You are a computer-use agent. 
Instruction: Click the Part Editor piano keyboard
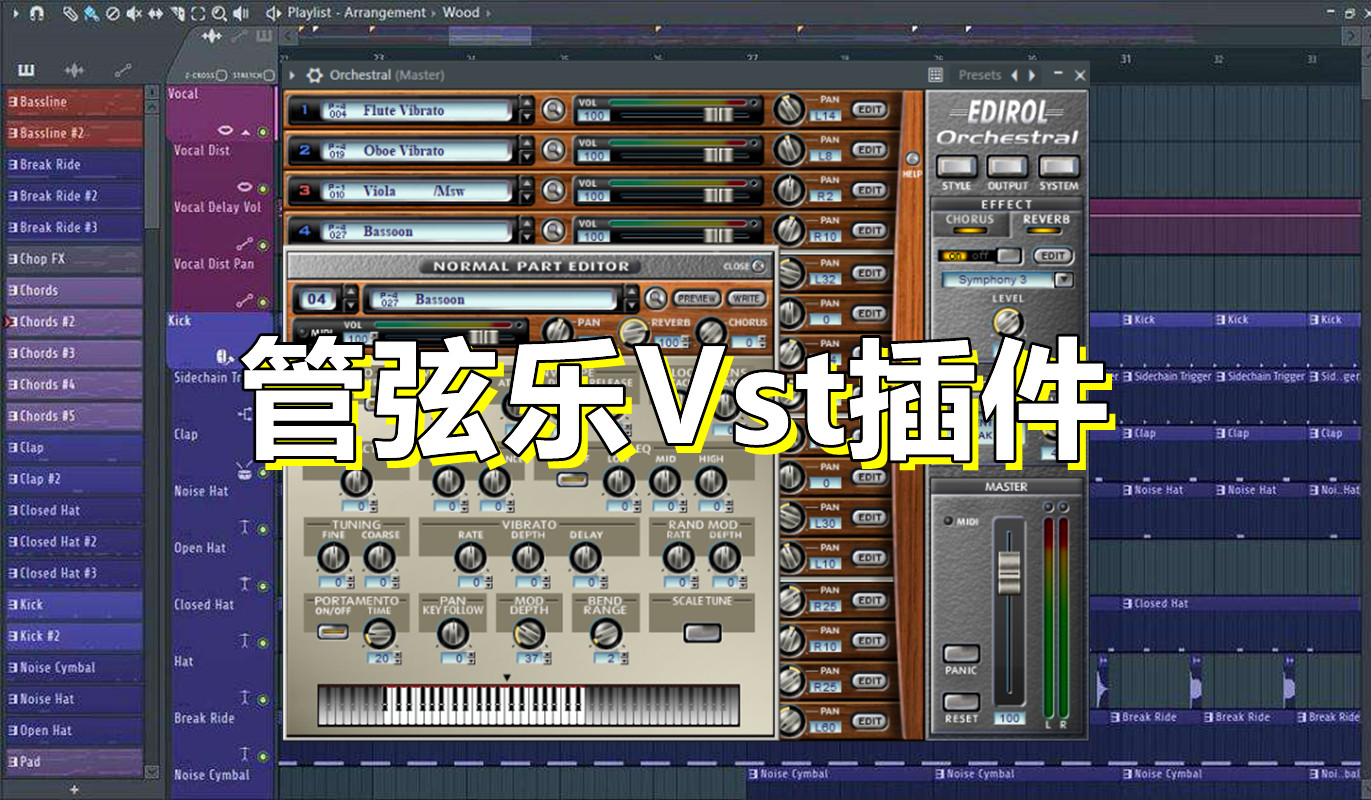pos(528,705)
